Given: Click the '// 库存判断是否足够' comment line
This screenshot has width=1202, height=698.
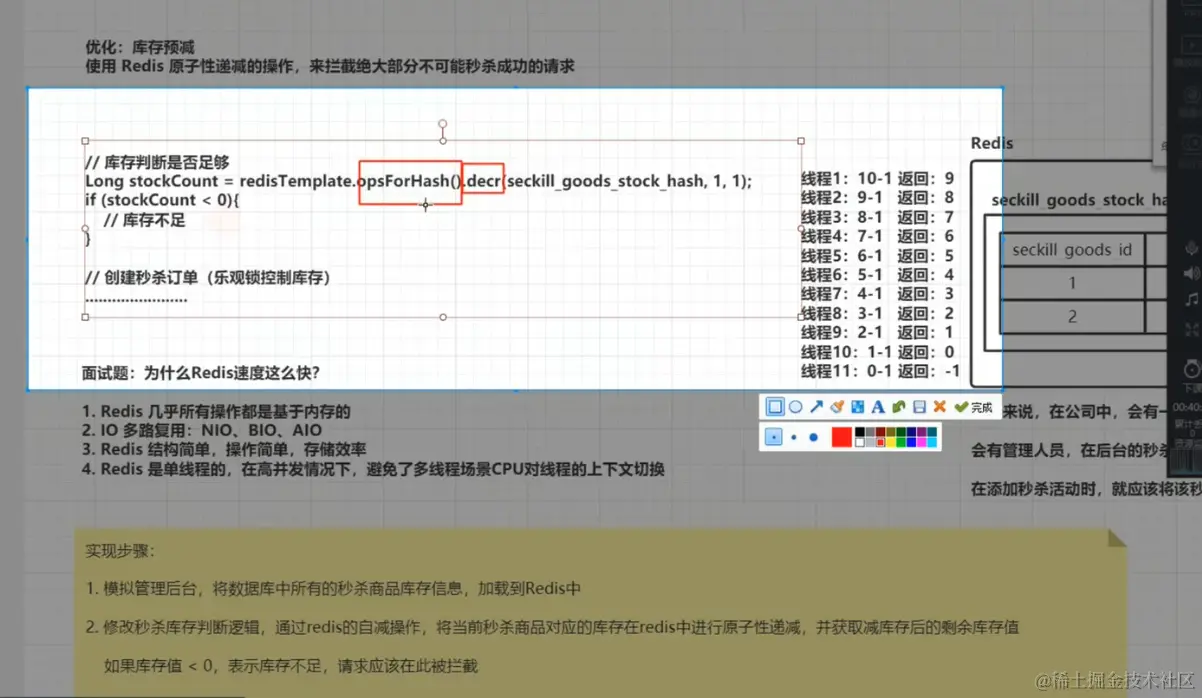Looking at the screenshot, I should coord(157,162).
